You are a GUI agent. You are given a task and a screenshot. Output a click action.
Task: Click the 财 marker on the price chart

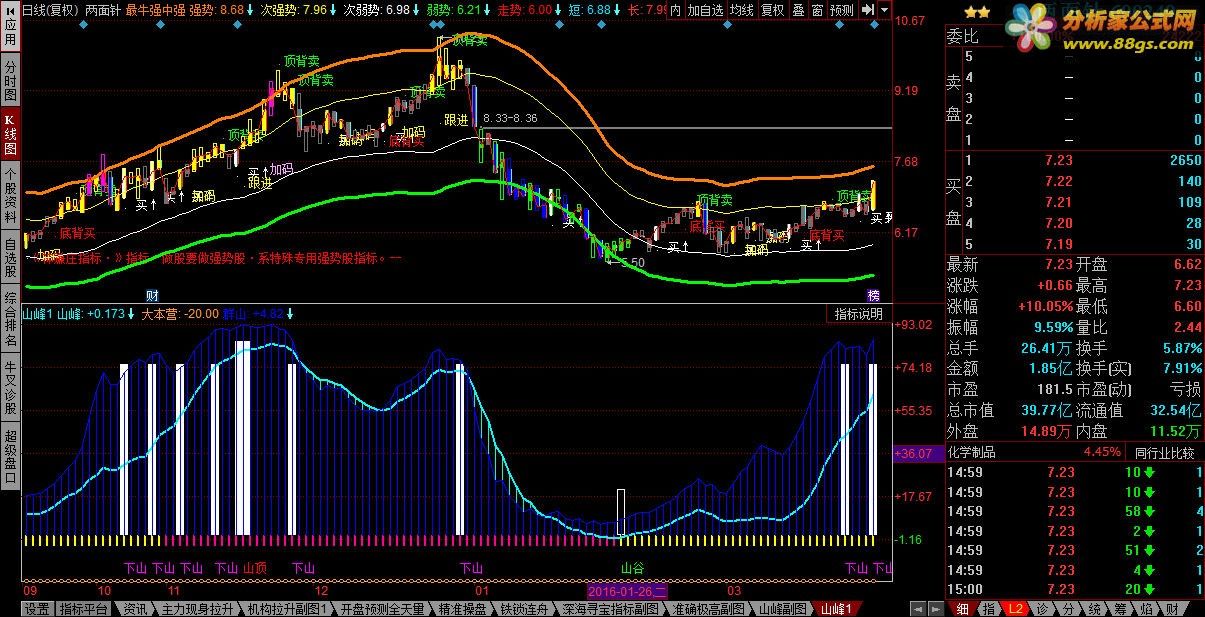click(152, 295)
